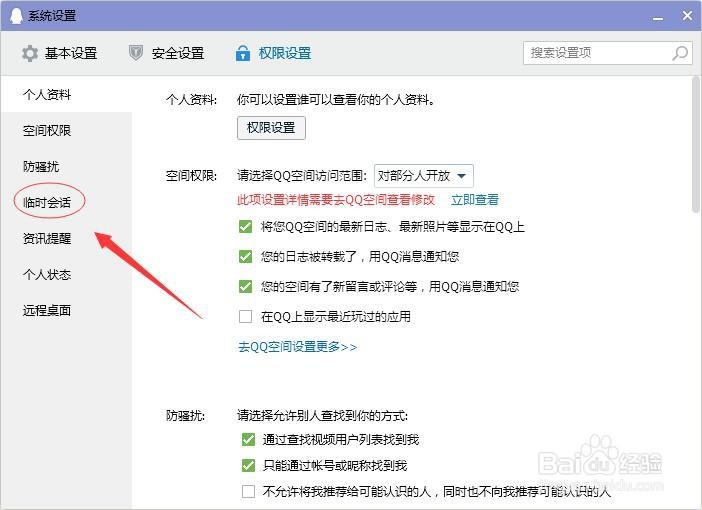Click the 立即查看 link

click(475, 200)
